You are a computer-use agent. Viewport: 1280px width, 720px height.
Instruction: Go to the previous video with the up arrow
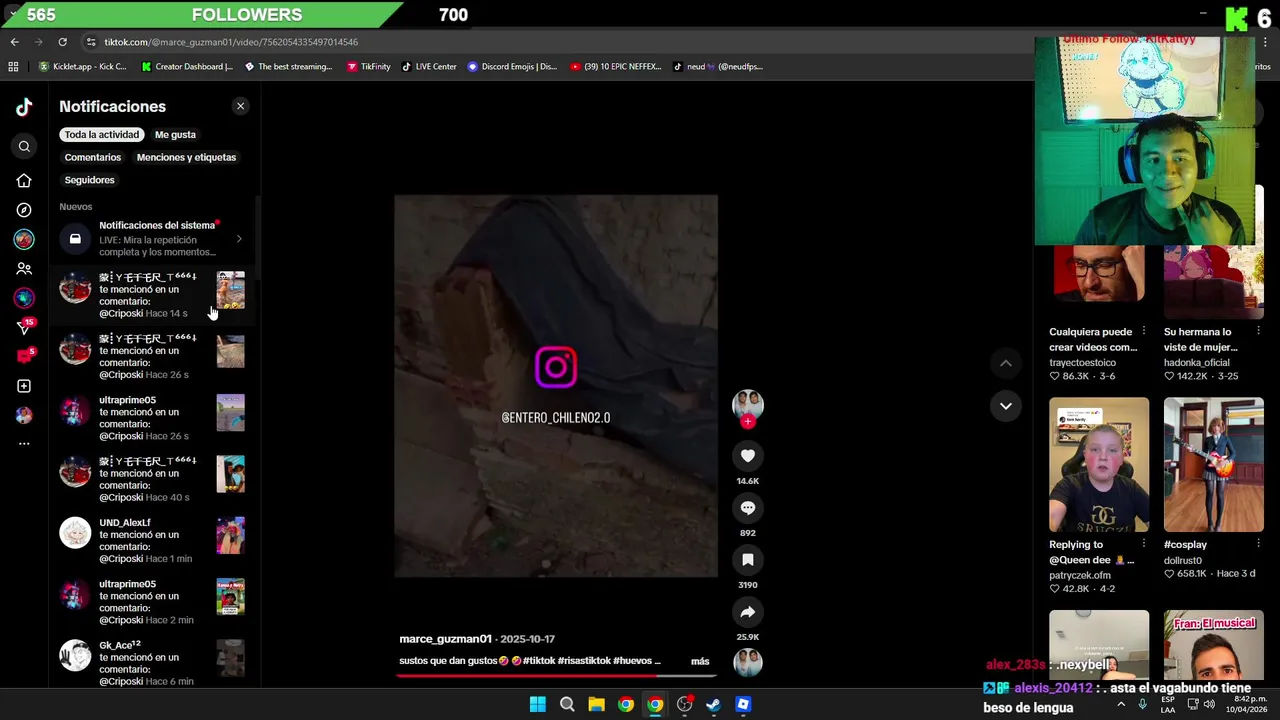click(x=1005, y=363)
